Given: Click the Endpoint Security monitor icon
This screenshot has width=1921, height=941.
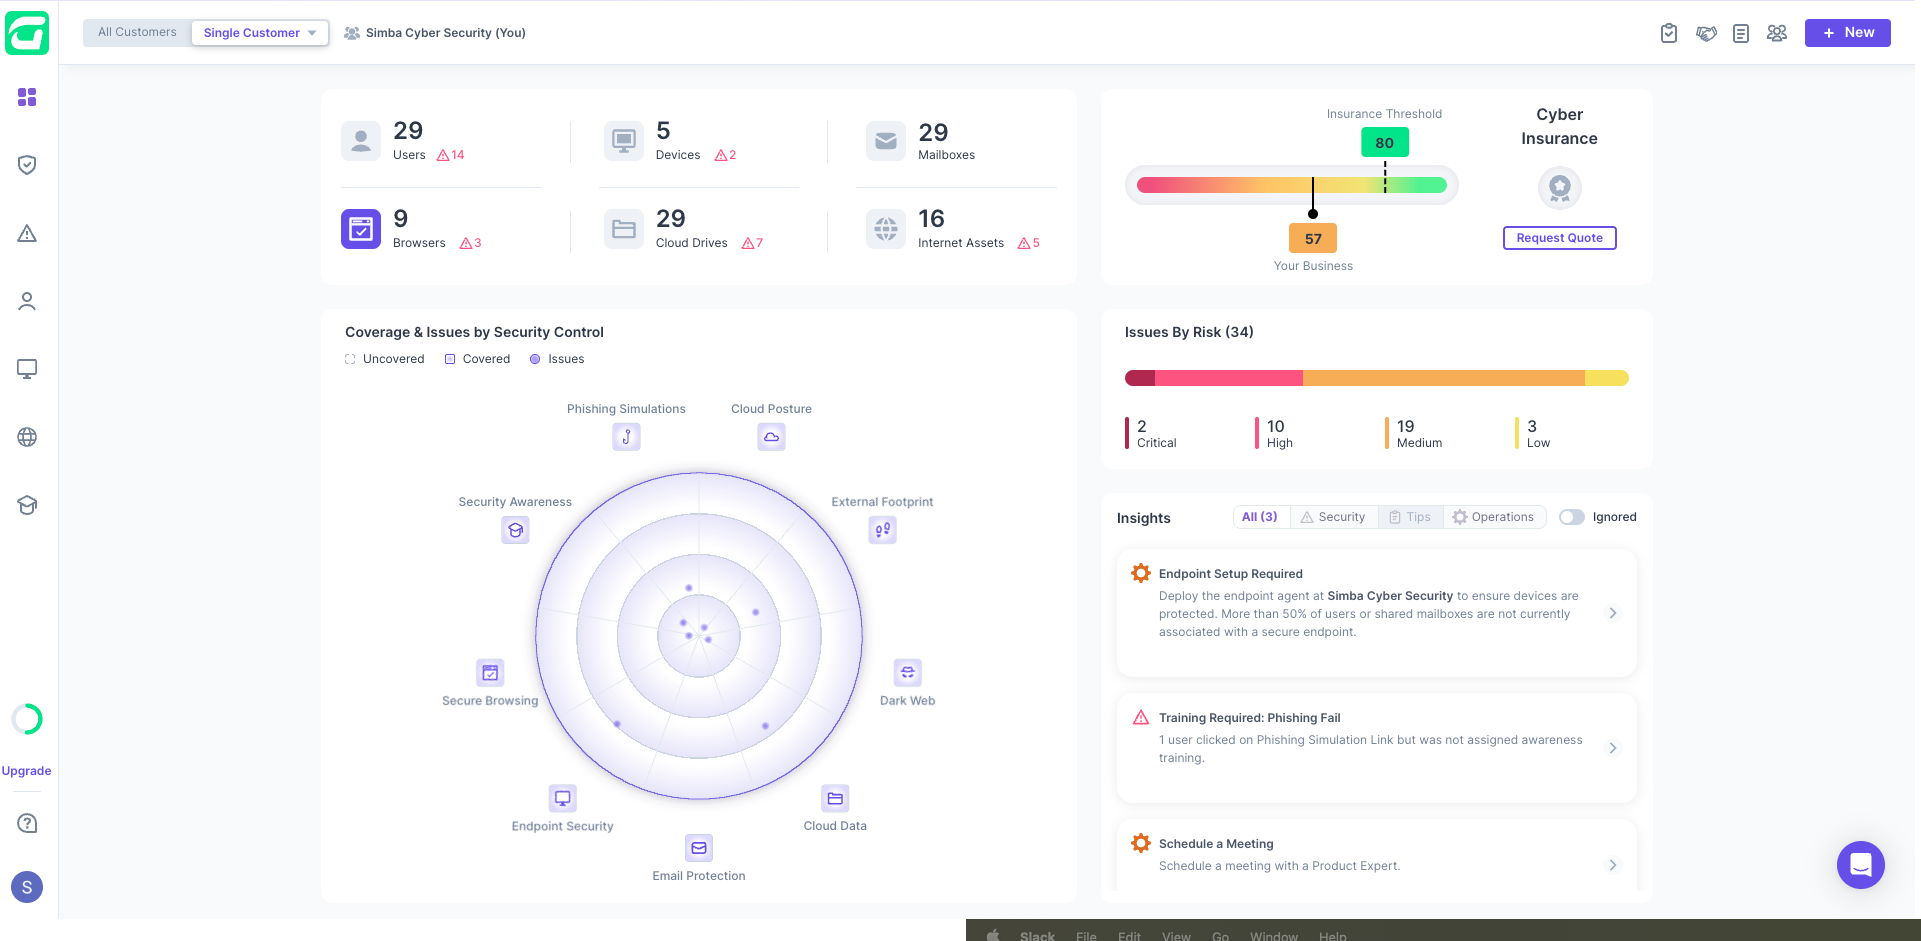Looking at the screenshot, I should click(x=563, y=798).
